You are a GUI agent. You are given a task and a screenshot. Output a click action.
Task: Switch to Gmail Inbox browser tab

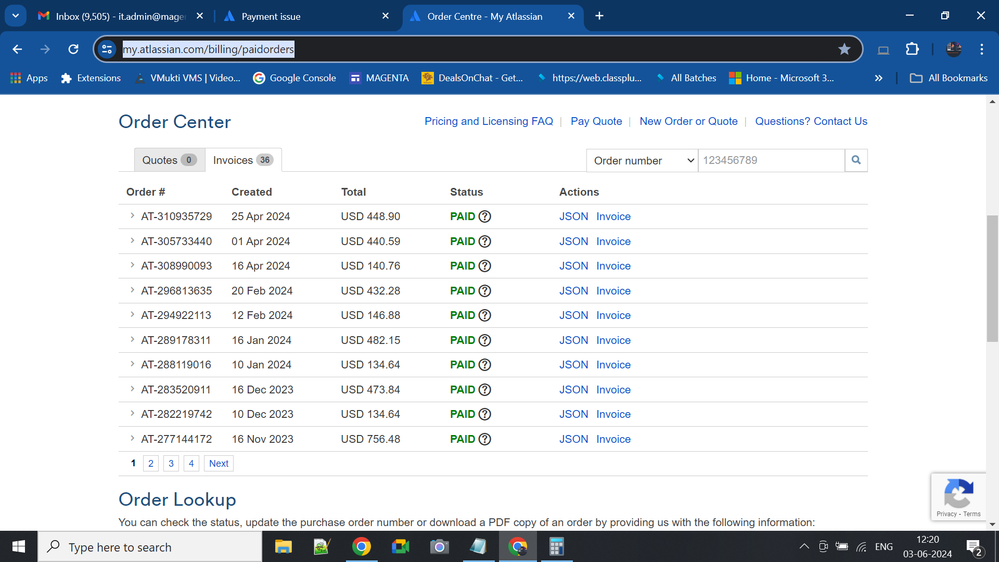(x=120, y=16)
